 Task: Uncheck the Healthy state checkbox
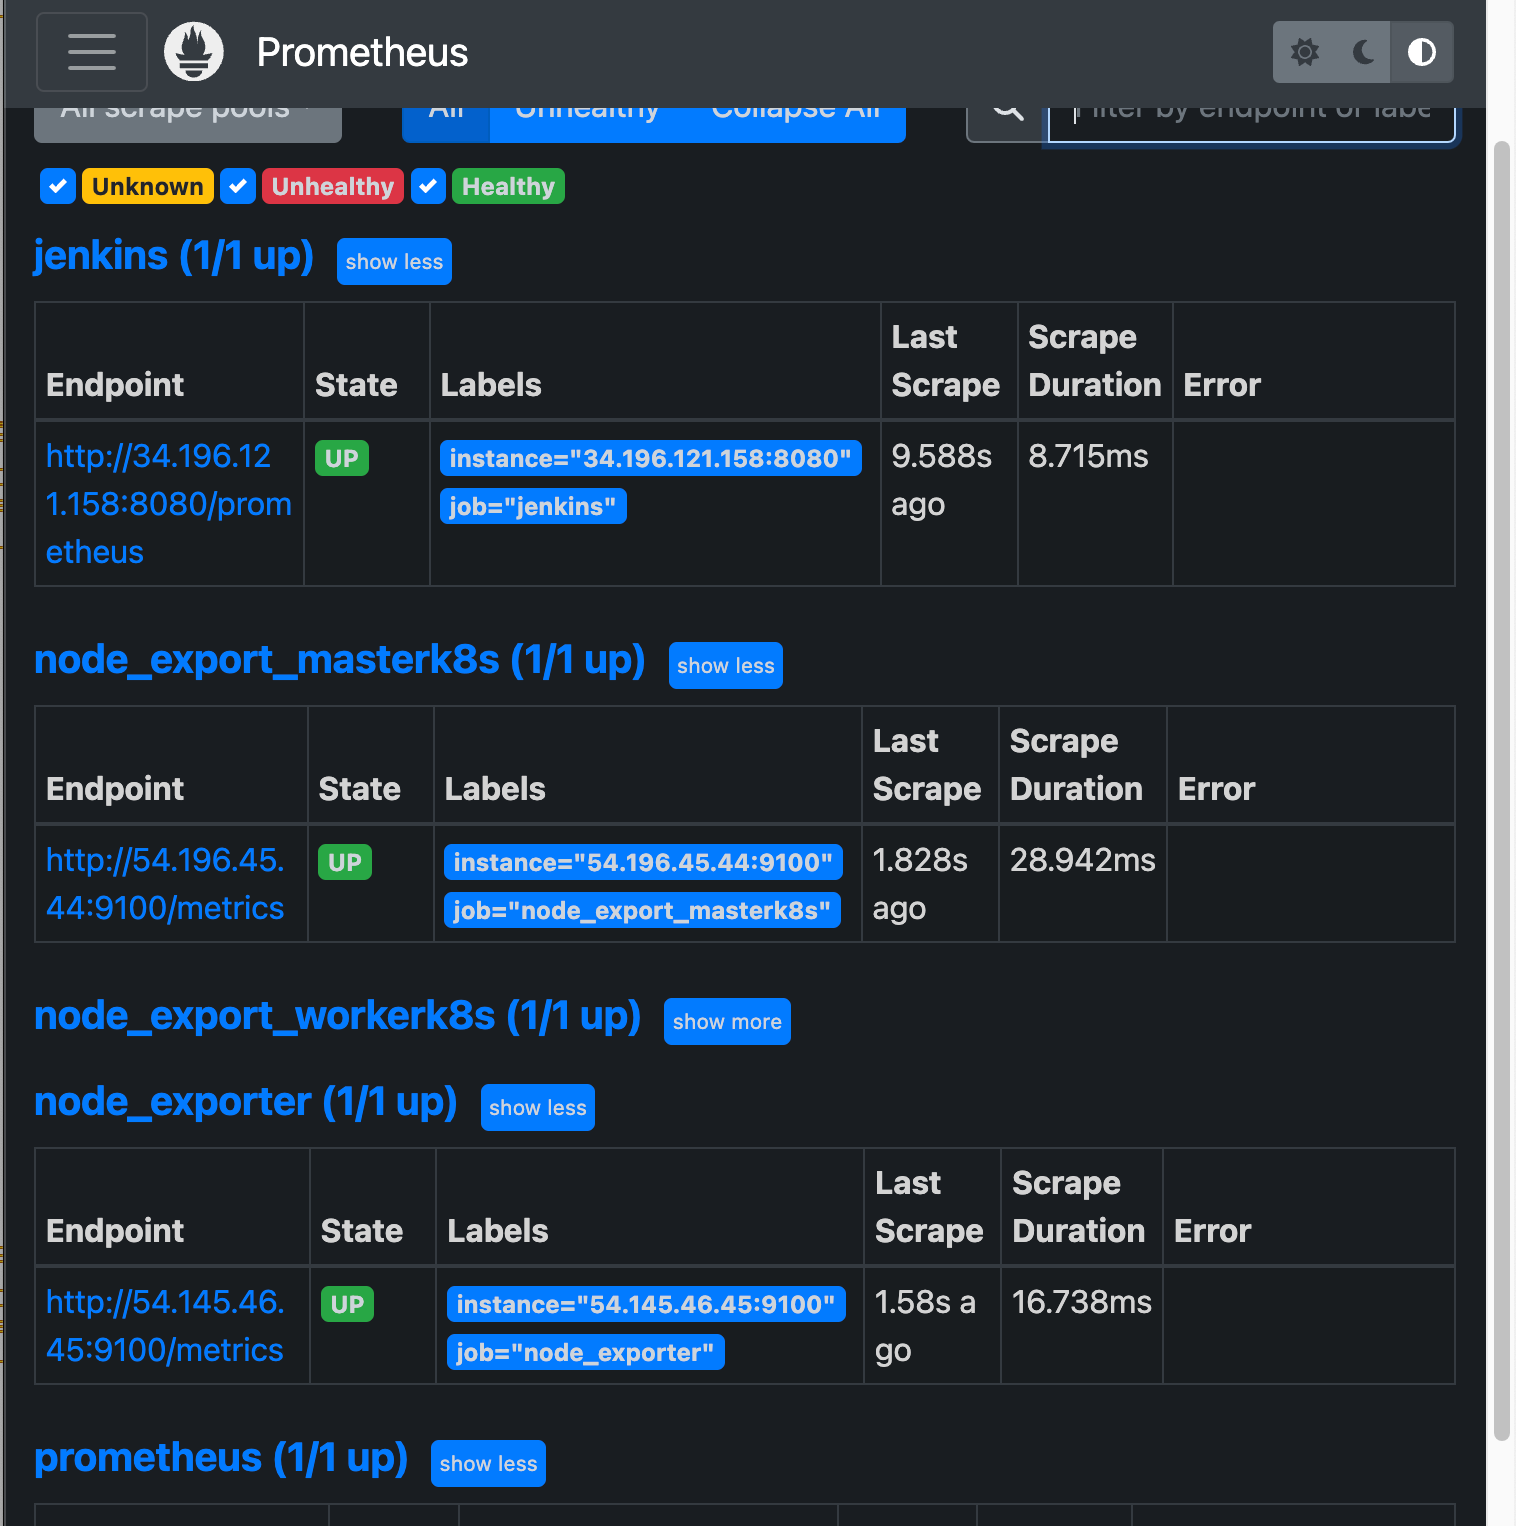point(428,186)
